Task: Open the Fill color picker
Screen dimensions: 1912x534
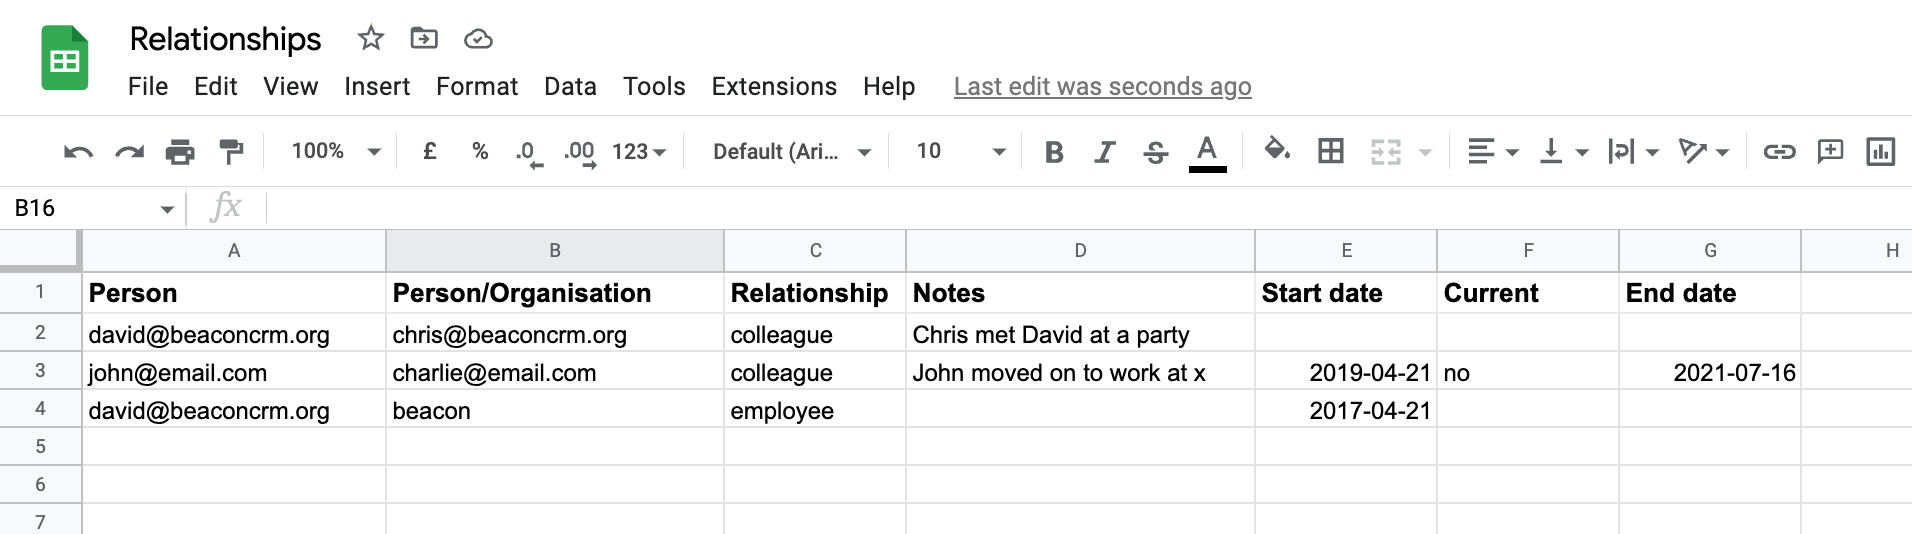Action: tap(1276, 152)
